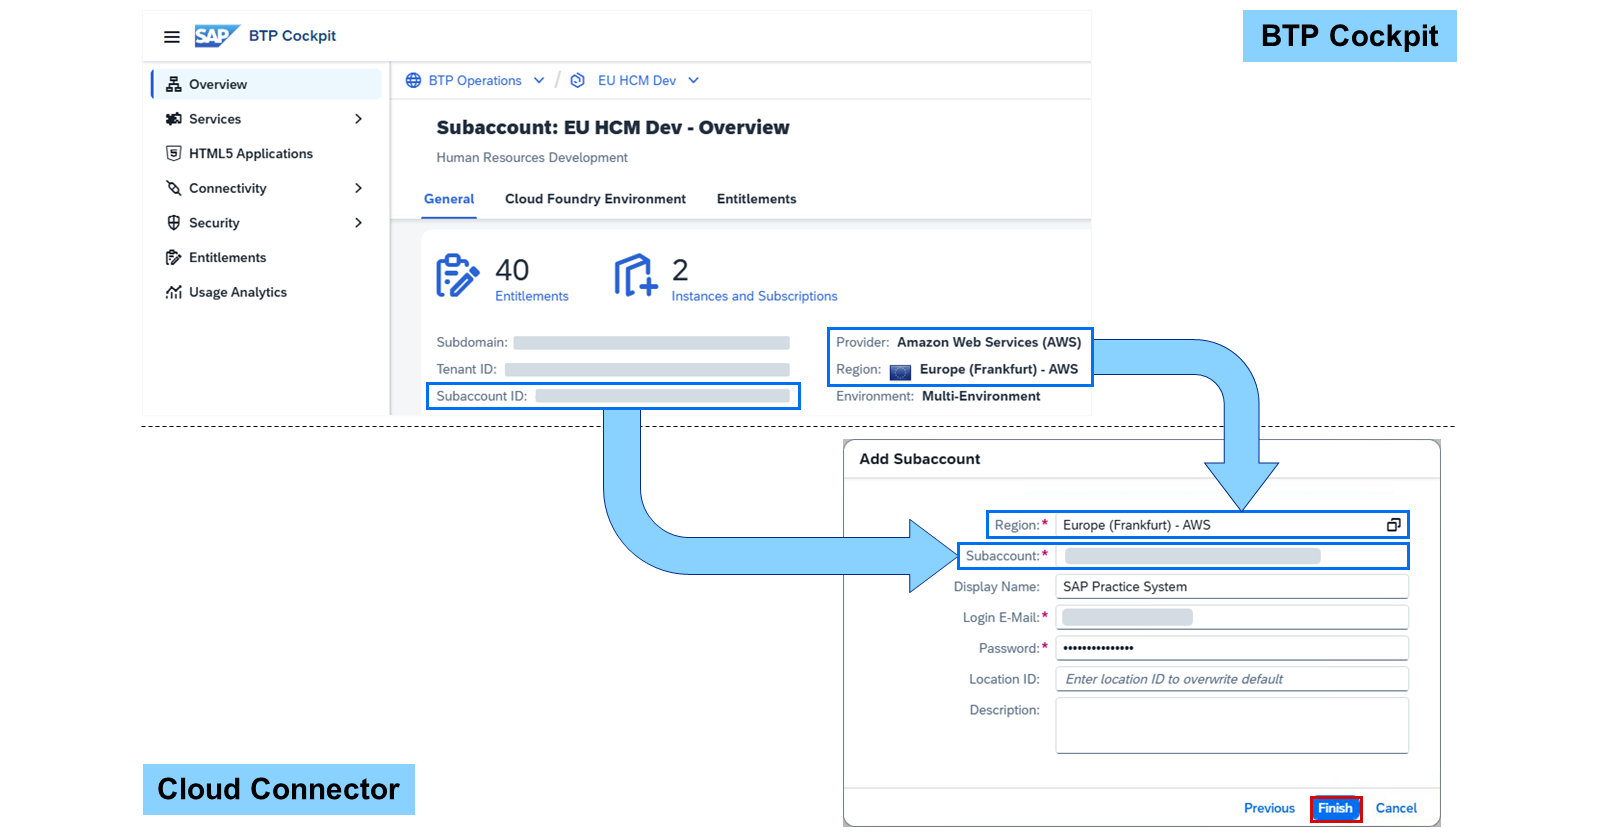Click the Security shield icon
Image resolution: width=1600 pixels, height=837 pixels.
point(174,223)
